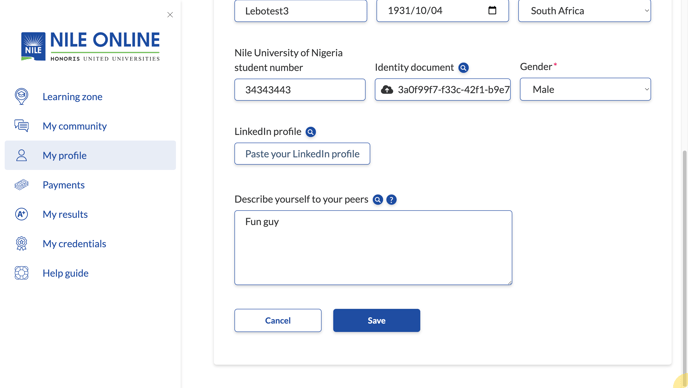Open the Gender dropdown showing Male

tap(585, 90)
